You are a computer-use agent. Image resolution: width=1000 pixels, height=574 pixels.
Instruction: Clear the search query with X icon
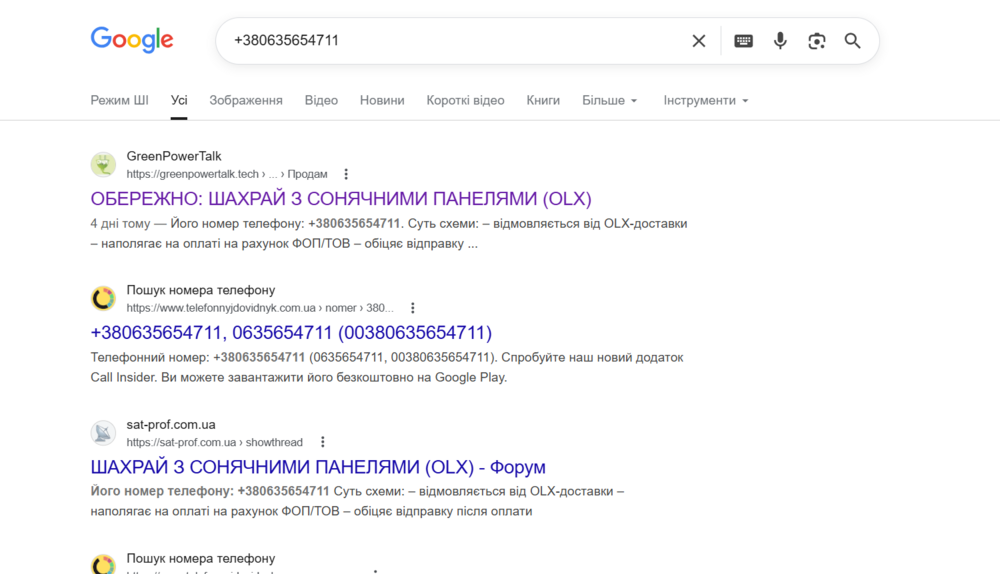click(x=698, y=41)
